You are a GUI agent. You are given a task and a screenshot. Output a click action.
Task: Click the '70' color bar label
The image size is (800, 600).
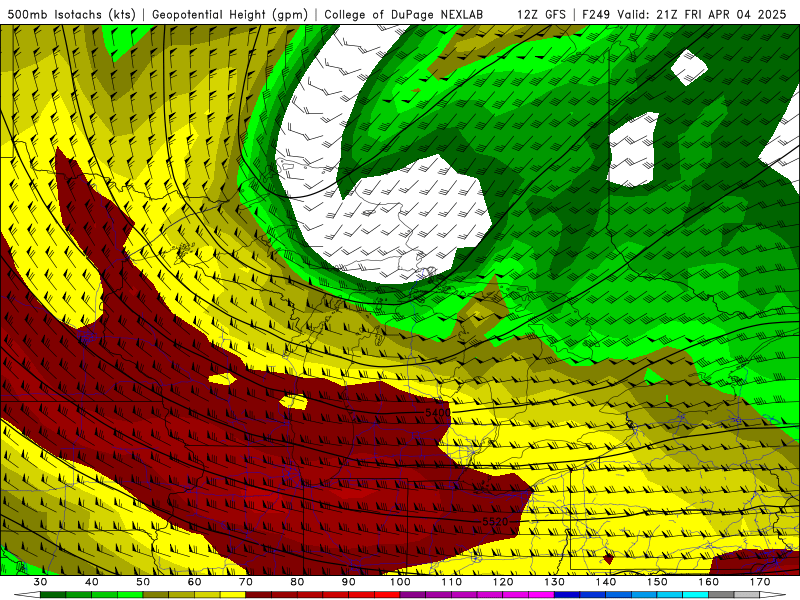point(246,582)
